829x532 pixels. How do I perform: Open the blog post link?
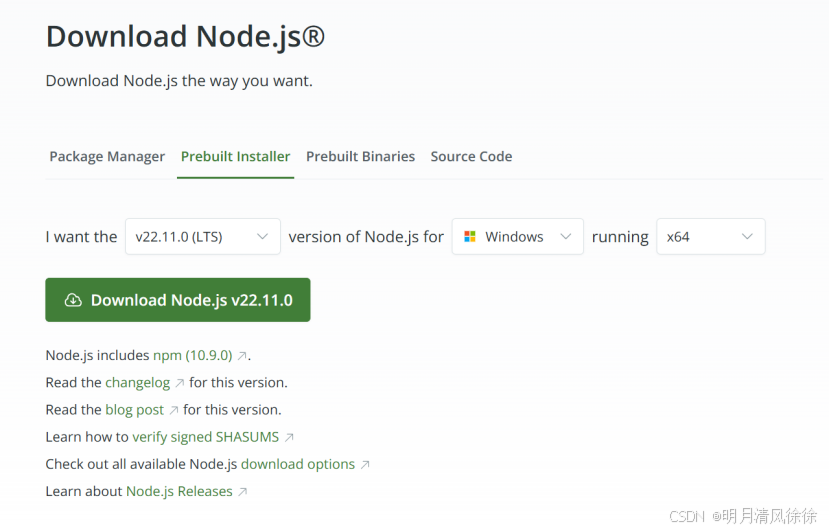[134, 410]
